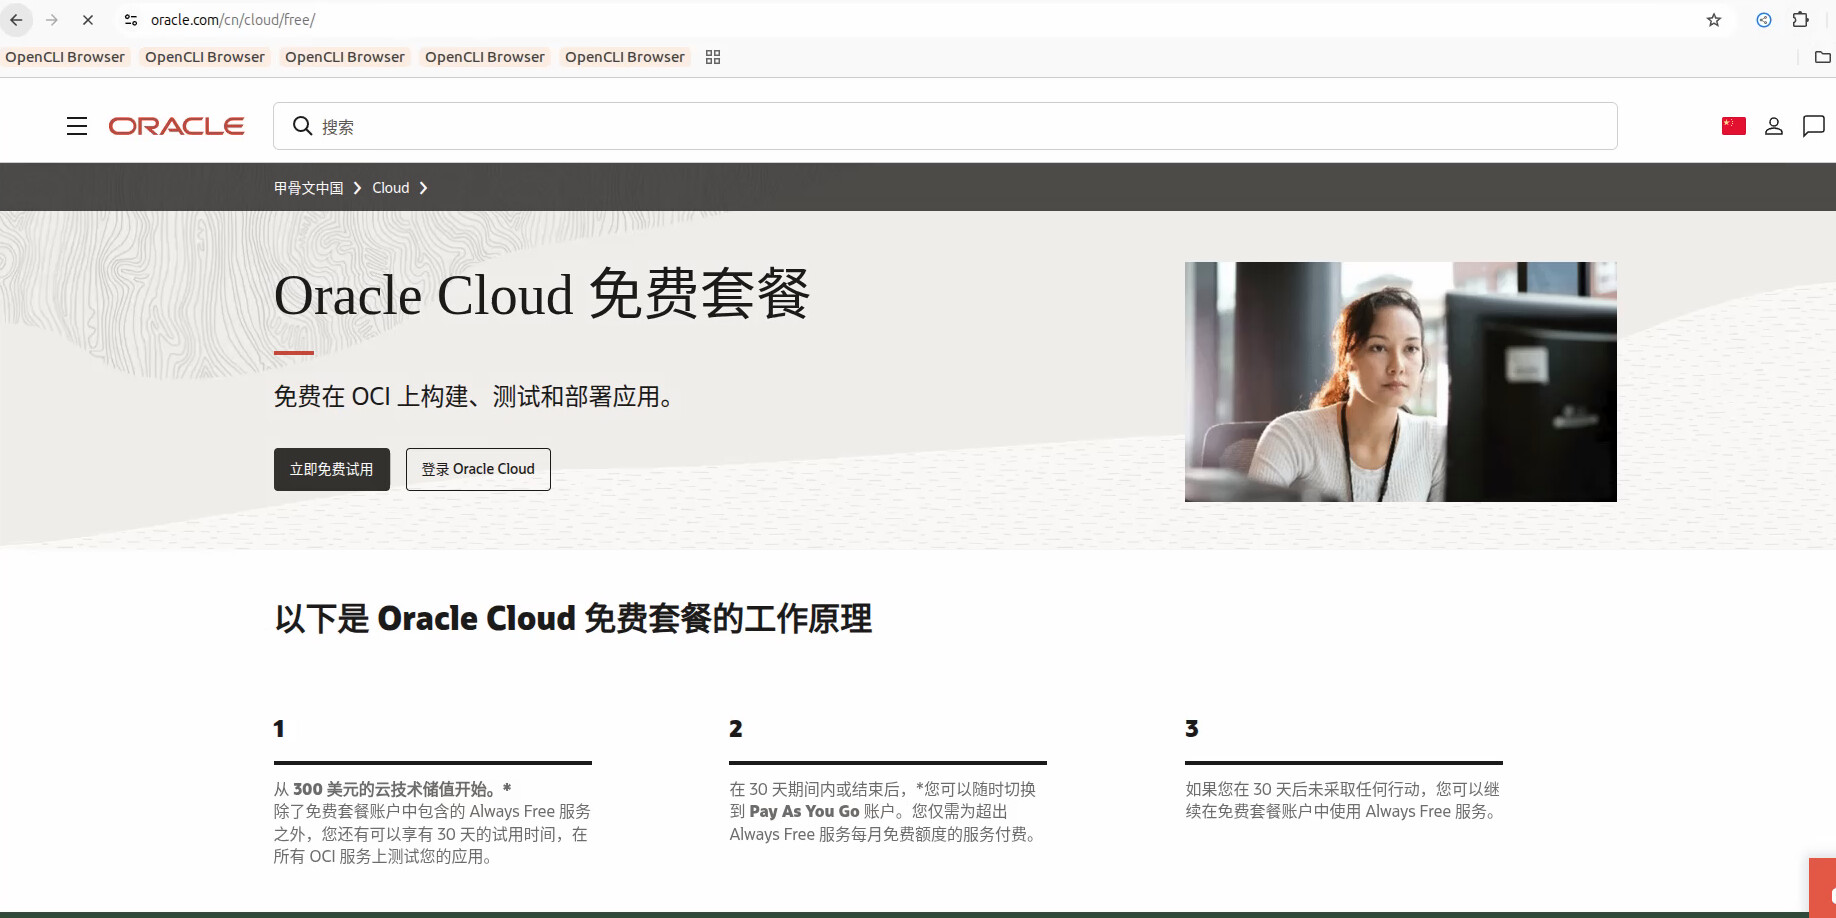The width and height of the screenshot is (1836, 918).
Task: Click the Oracle logo
Action: pyautogui.click(x=176, y=126)
